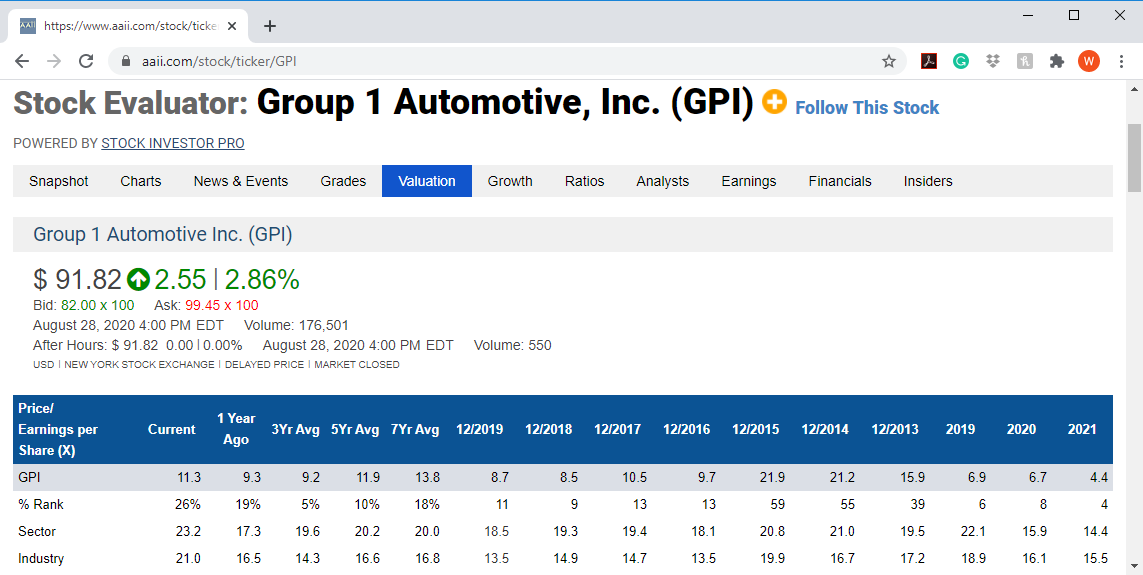Click the $ 91.82 stock price
This screenshot has width=1143, height=575.
pyautogui.click(x=77, y=279)
